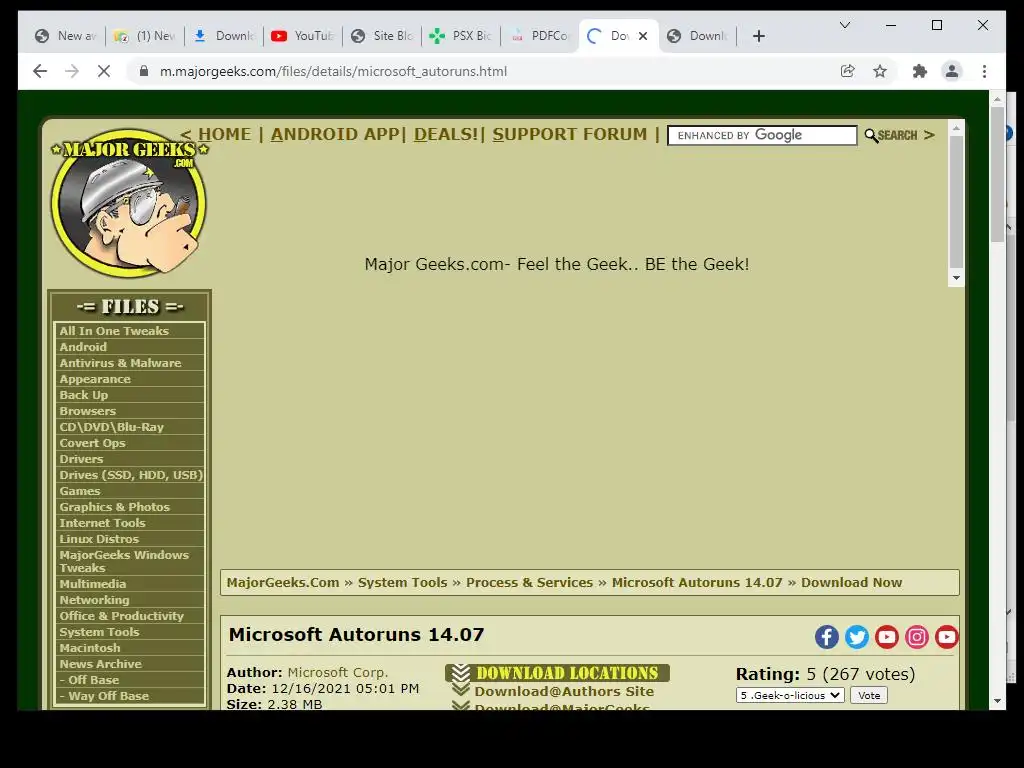Click the address bar URL
Screen dimensions: 1024x768
333,71
